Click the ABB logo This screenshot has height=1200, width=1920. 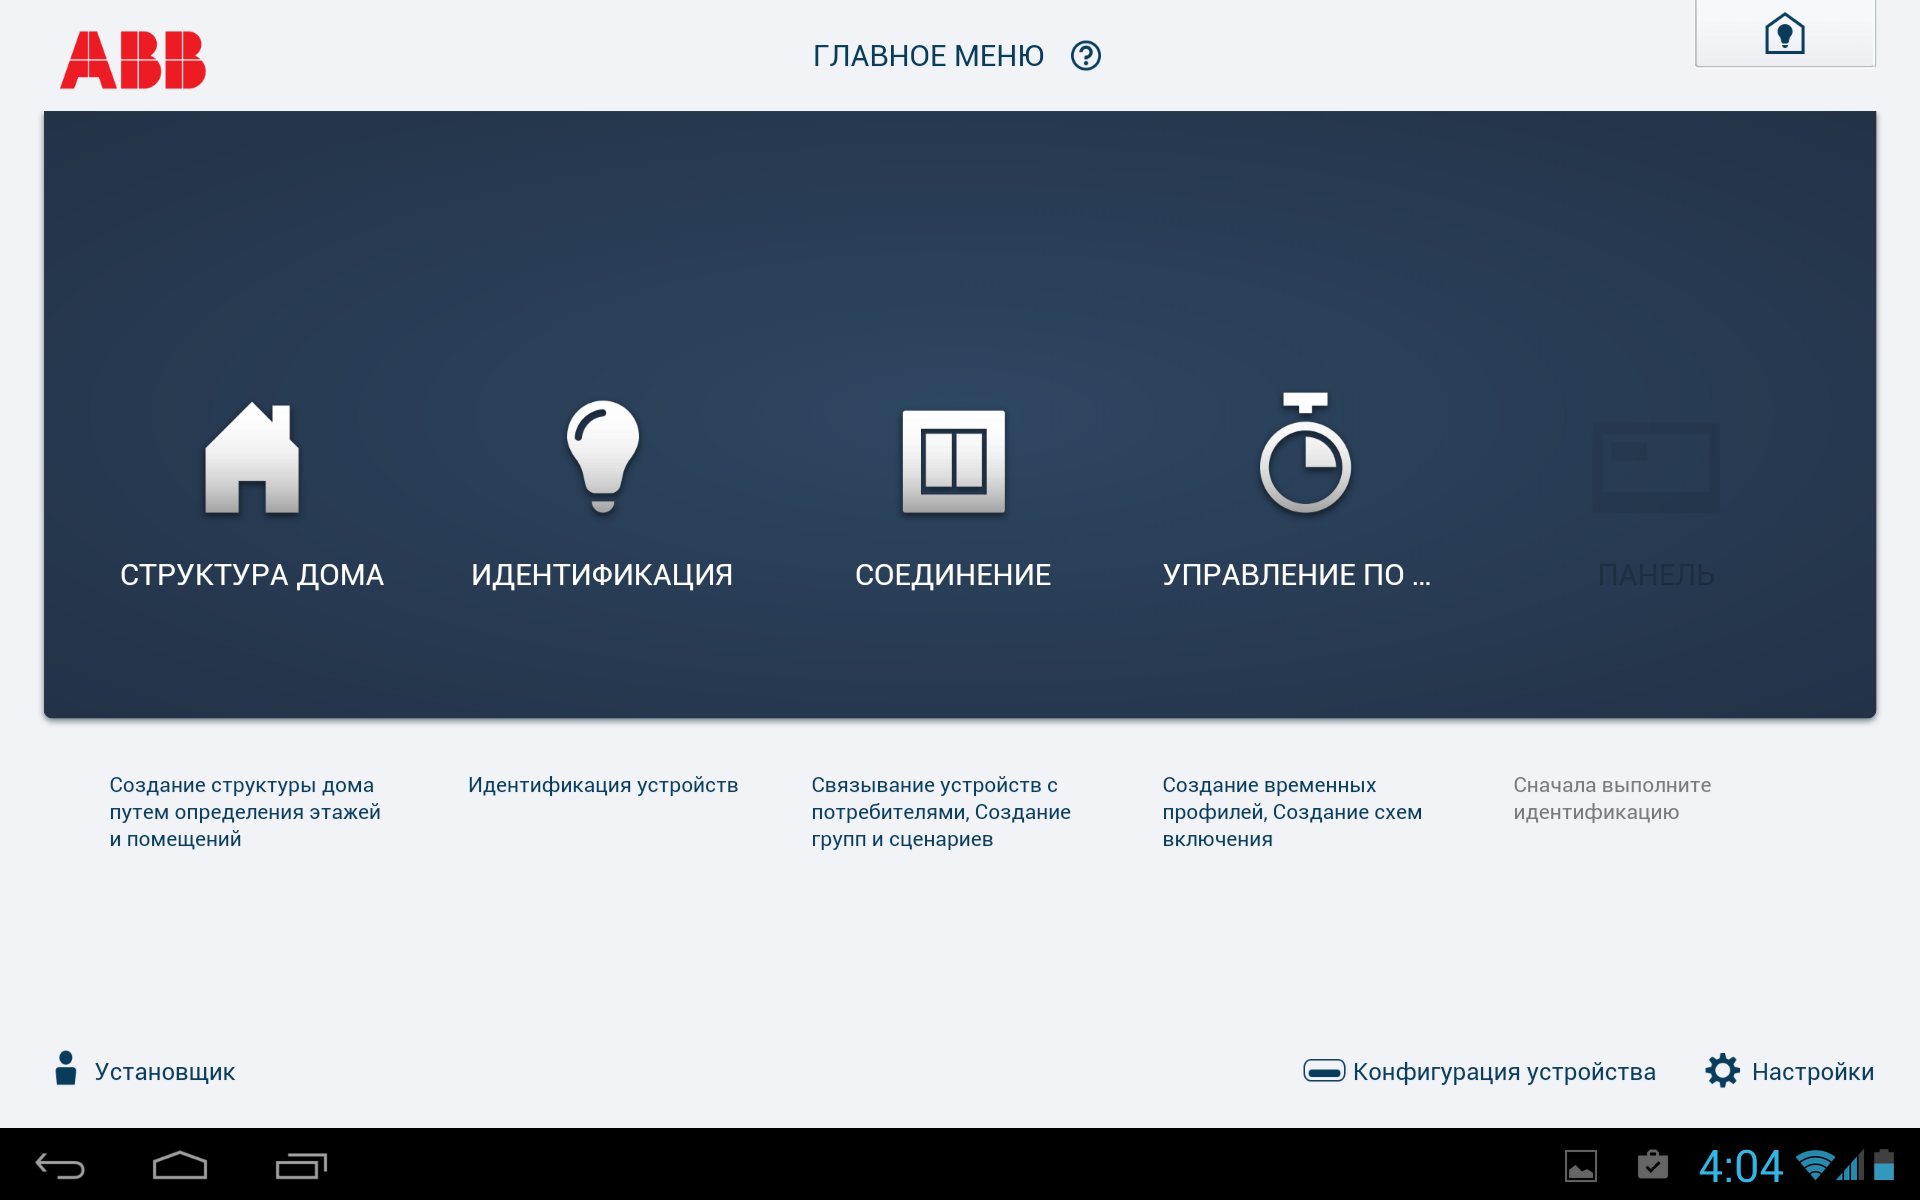(x=133, y=60)
